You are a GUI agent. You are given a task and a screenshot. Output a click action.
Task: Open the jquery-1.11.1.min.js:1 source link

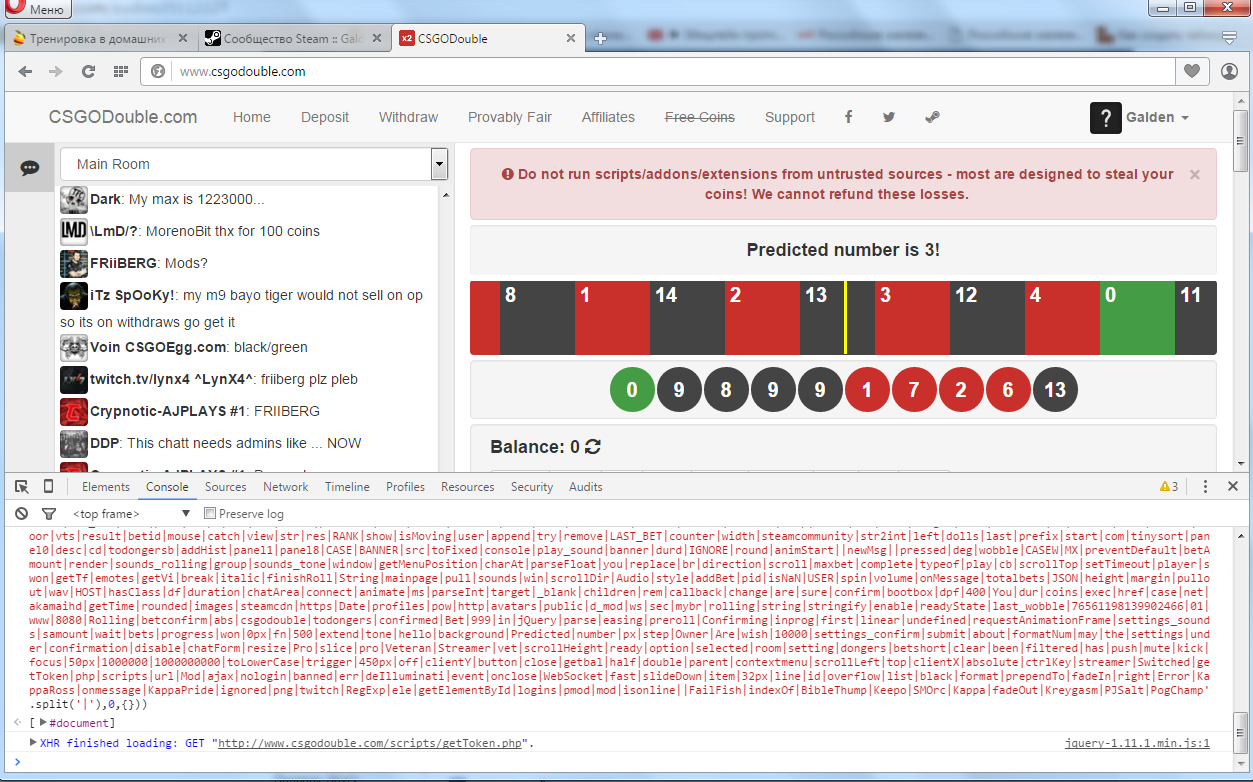(1138, 743)
